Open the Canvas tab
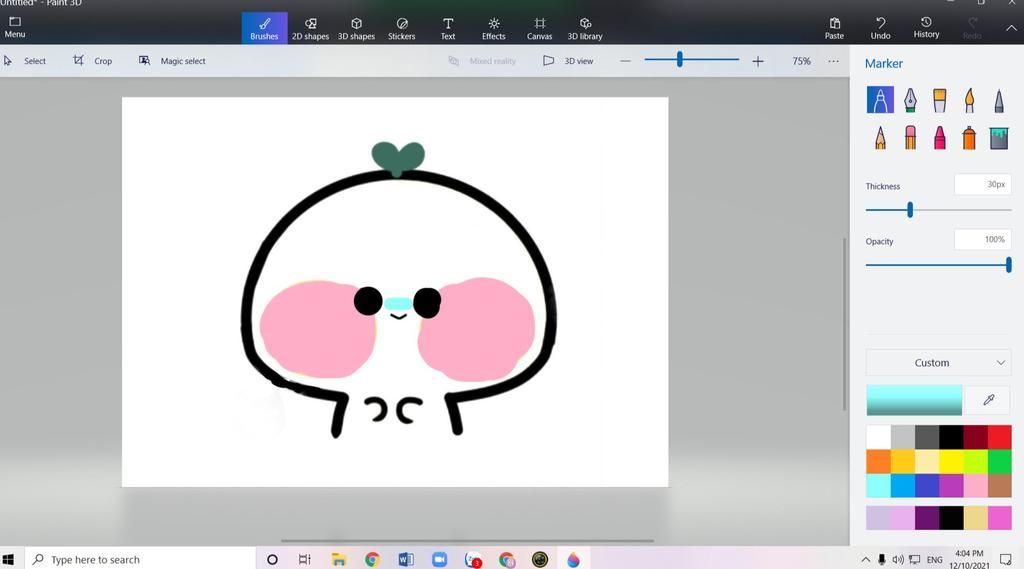The image size is (1024, 569). (x=539, y=28)
